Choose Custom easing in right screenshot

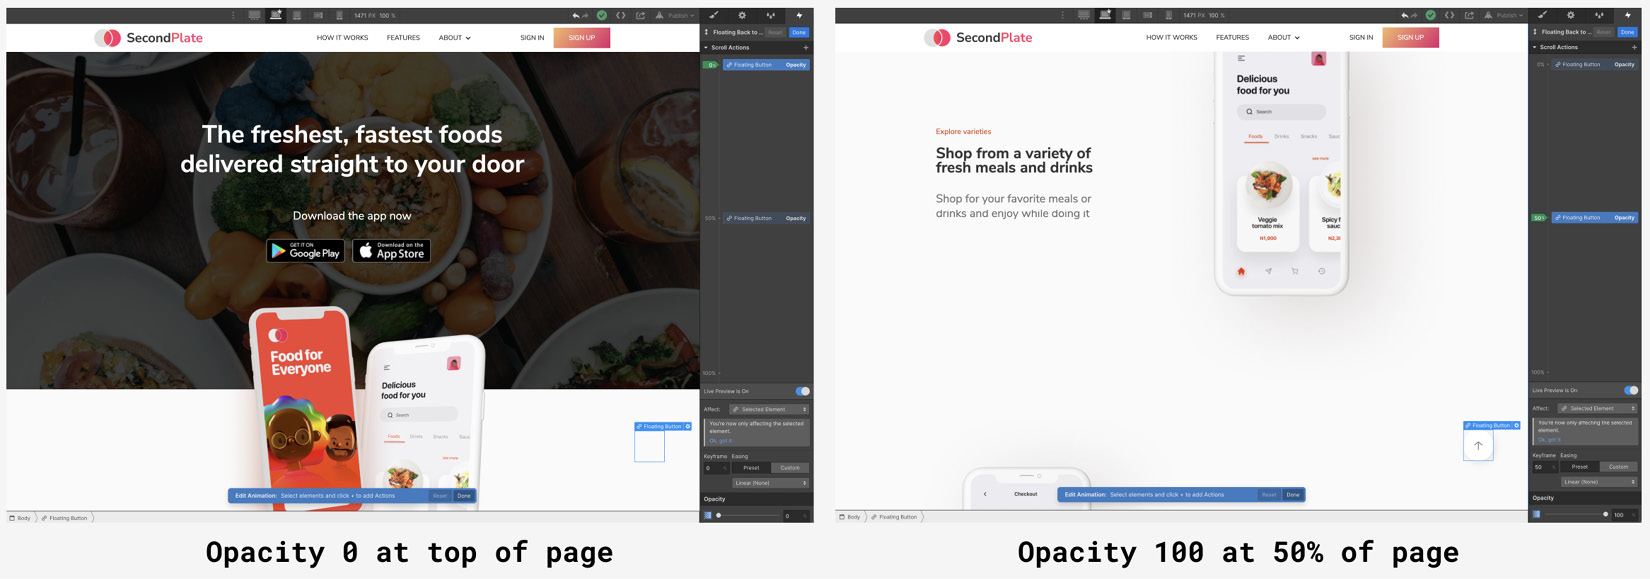[1619, 467]
